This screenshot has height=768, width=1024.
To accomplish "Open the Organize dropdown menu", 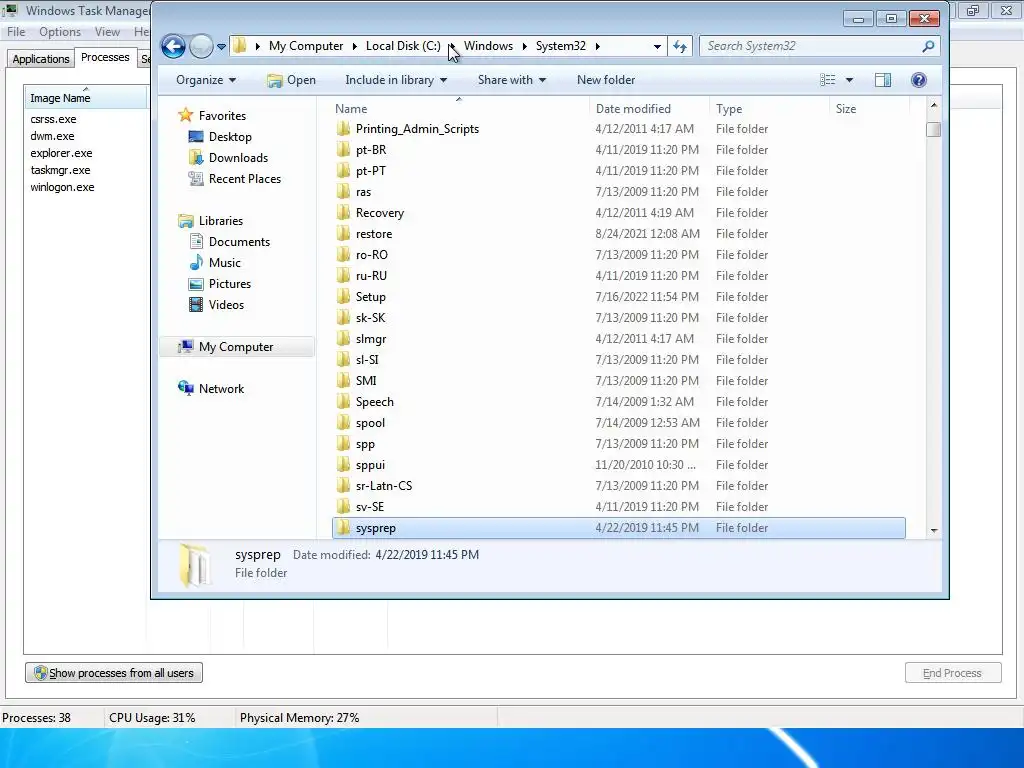I will (x=206, y=80).
